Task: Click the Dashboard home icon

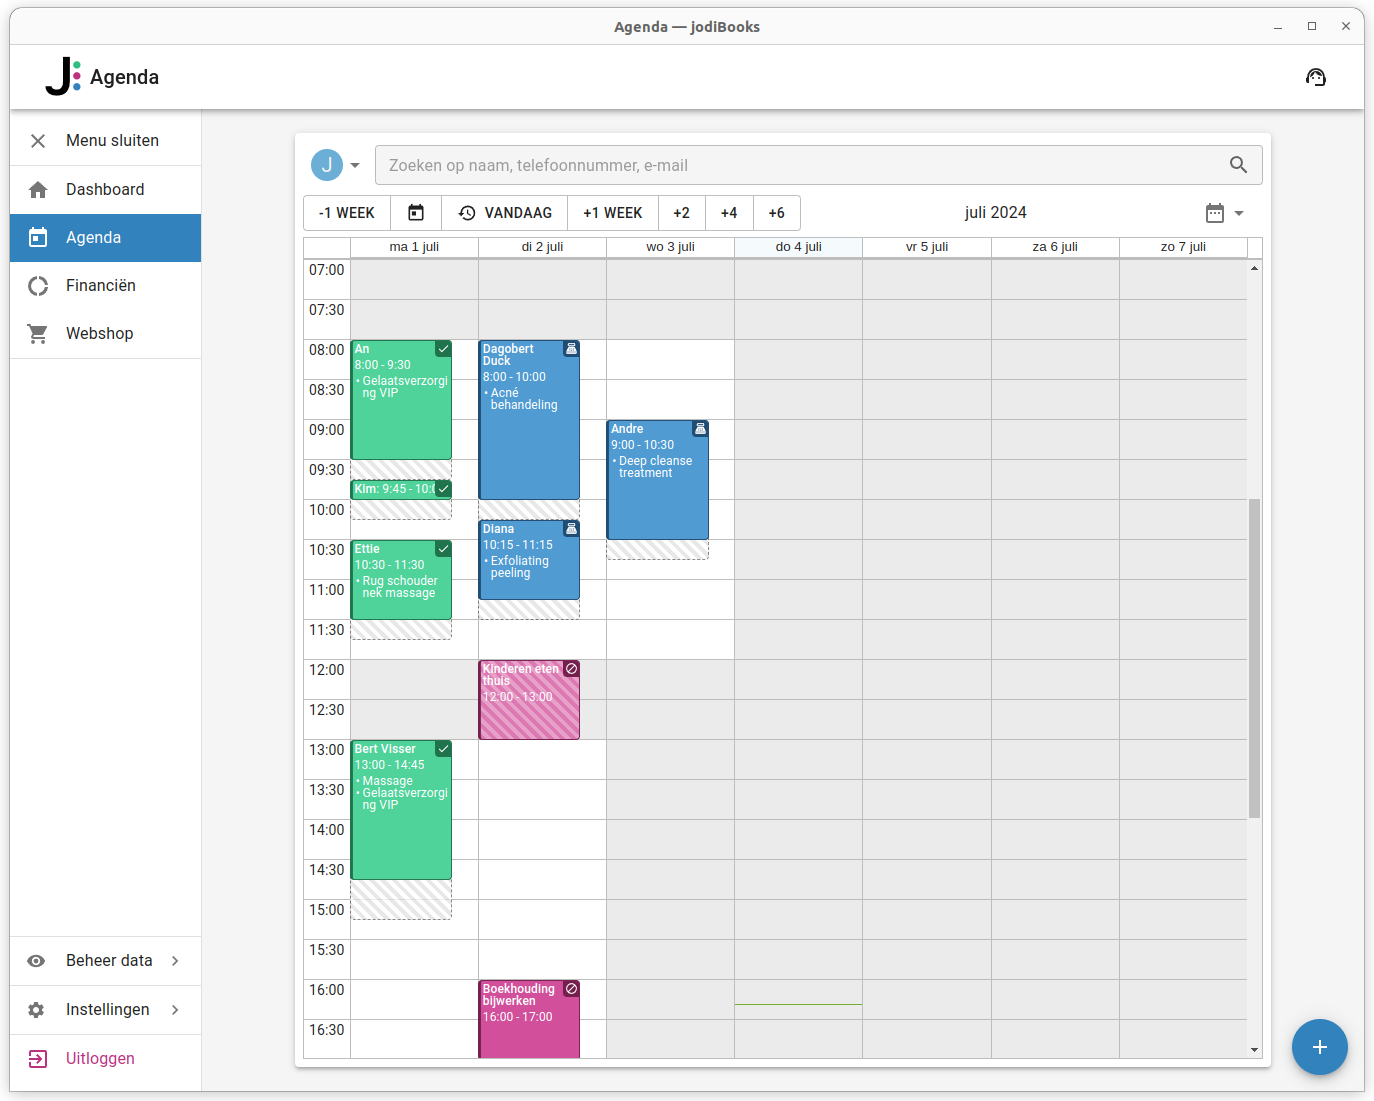Action: [x=38, y=190]
